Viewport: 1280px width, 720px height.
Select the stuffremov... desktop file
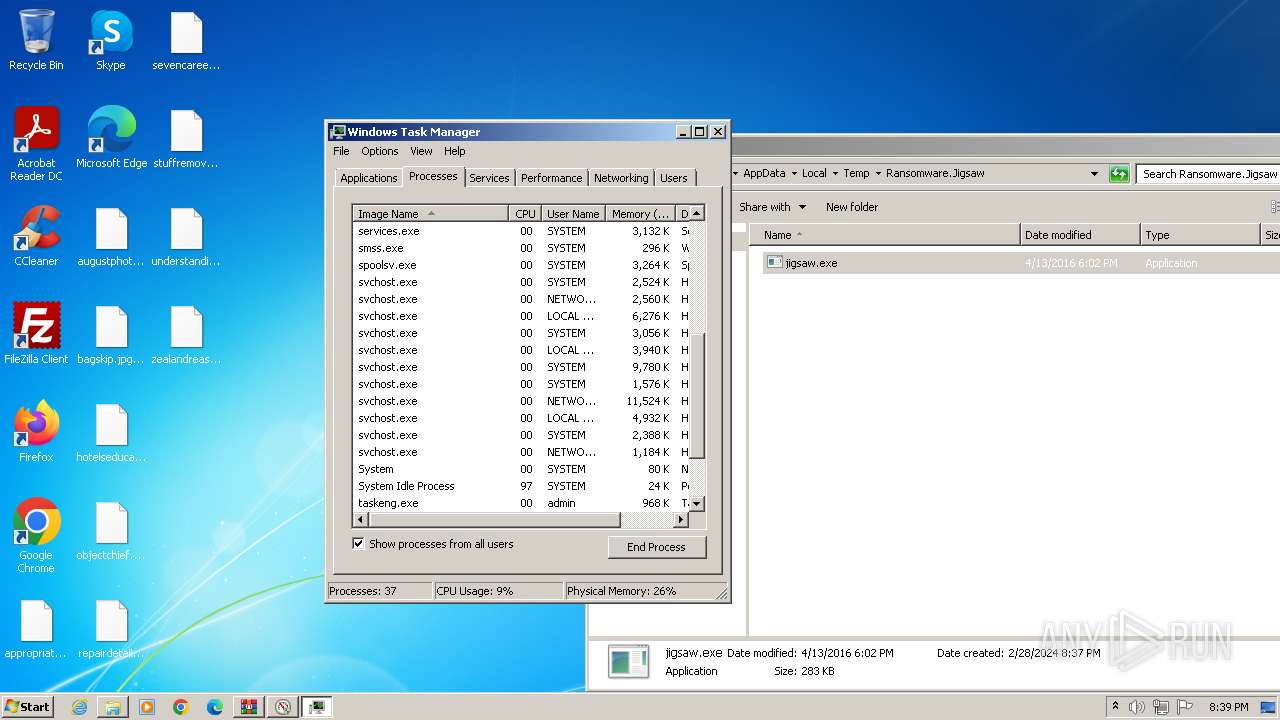[186, 138]
